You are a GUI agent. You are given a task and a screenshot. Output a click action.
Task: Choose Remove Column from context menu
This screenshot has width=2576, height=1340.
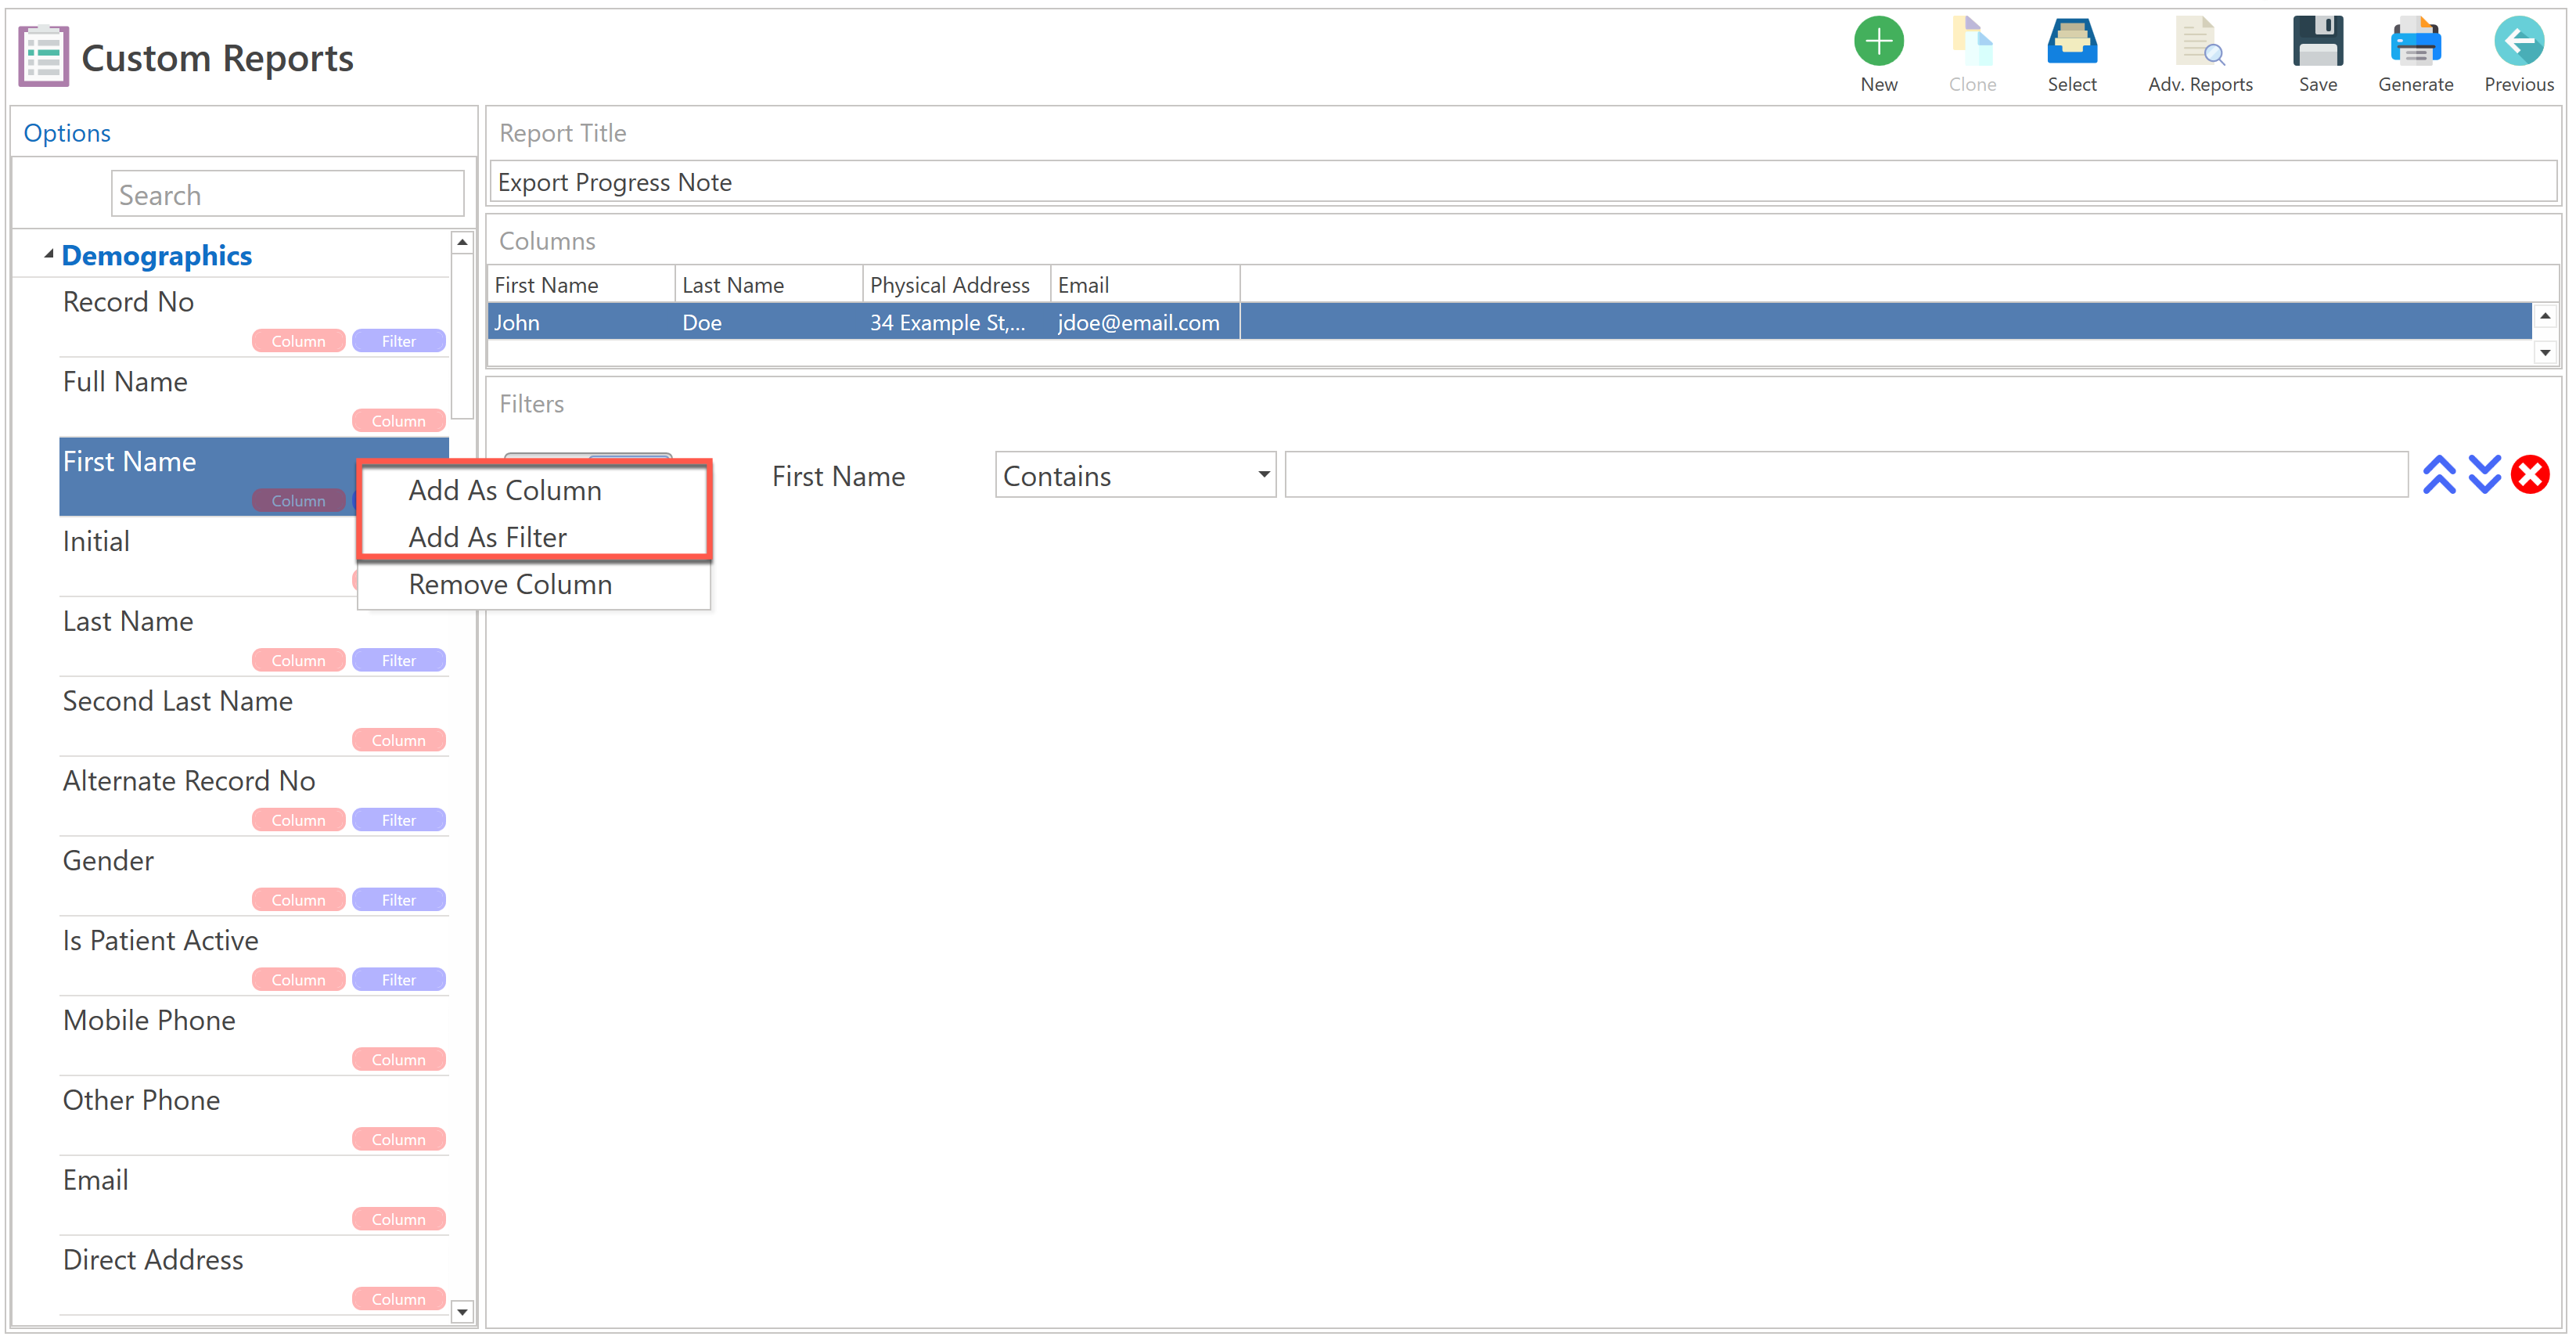tap(510, 584)
